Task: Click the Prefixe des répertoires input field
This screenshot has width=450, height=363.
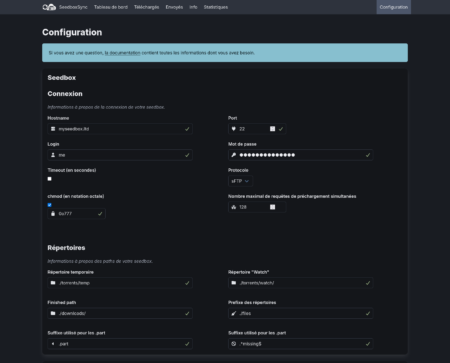Action: coord(301,313)
